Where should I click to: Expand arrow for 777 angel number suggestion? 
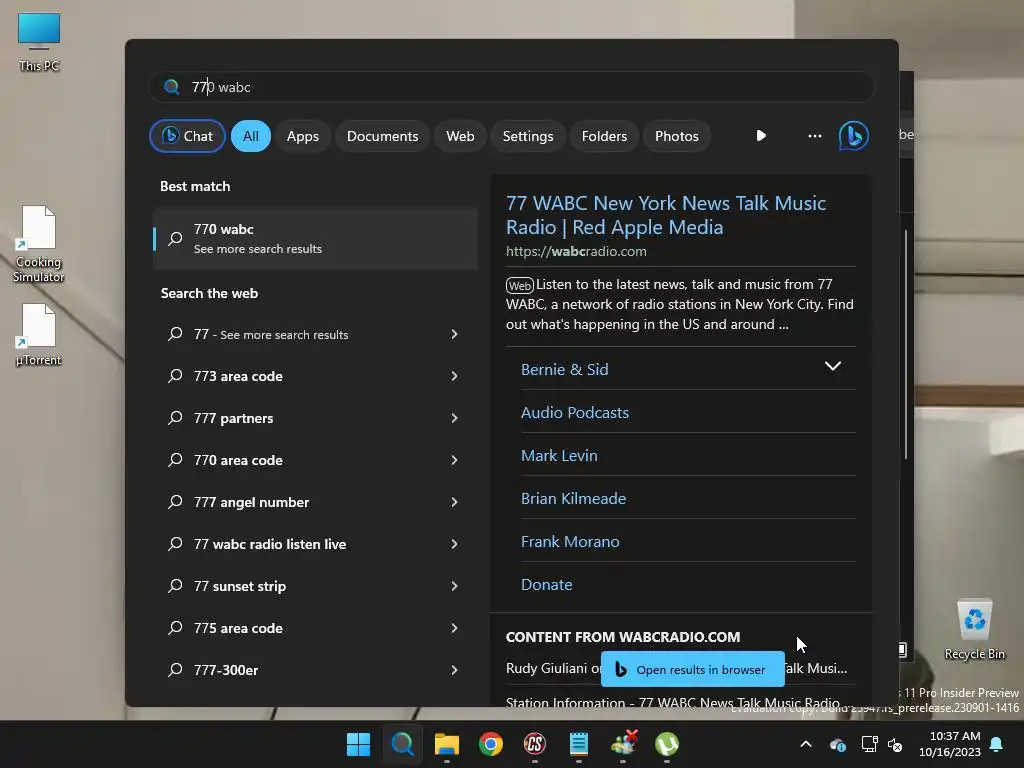455,502
